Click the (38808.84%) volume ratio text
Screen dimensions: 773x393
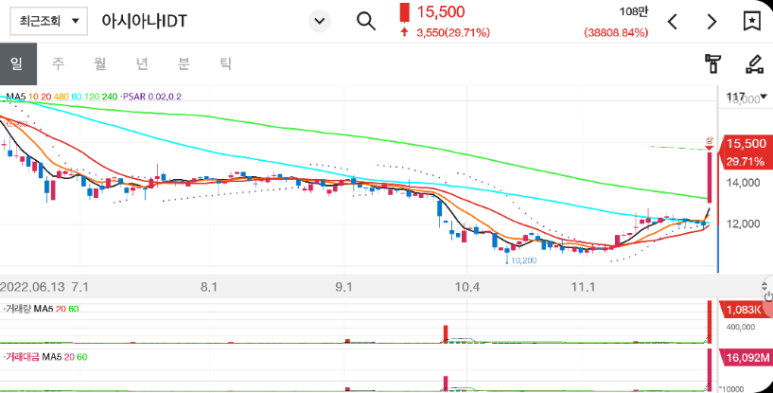[x=616, y=33]
